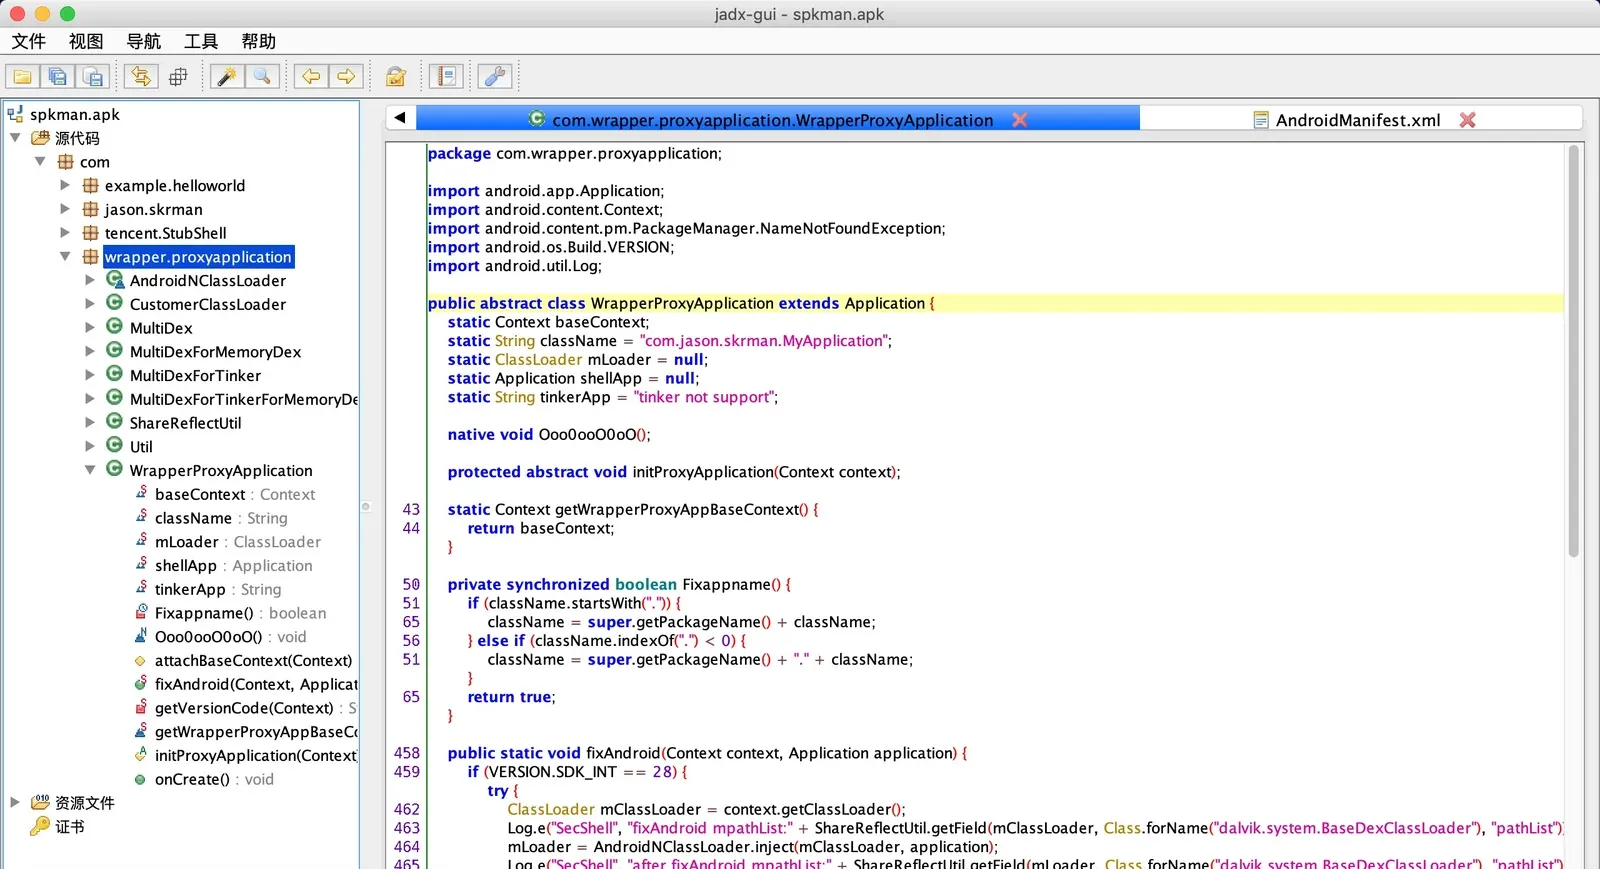Image resolution: width=1600 pixels, height=869 pixels.
Task: Open preferences with the wrench icon
Action: [x=495, y=77]
